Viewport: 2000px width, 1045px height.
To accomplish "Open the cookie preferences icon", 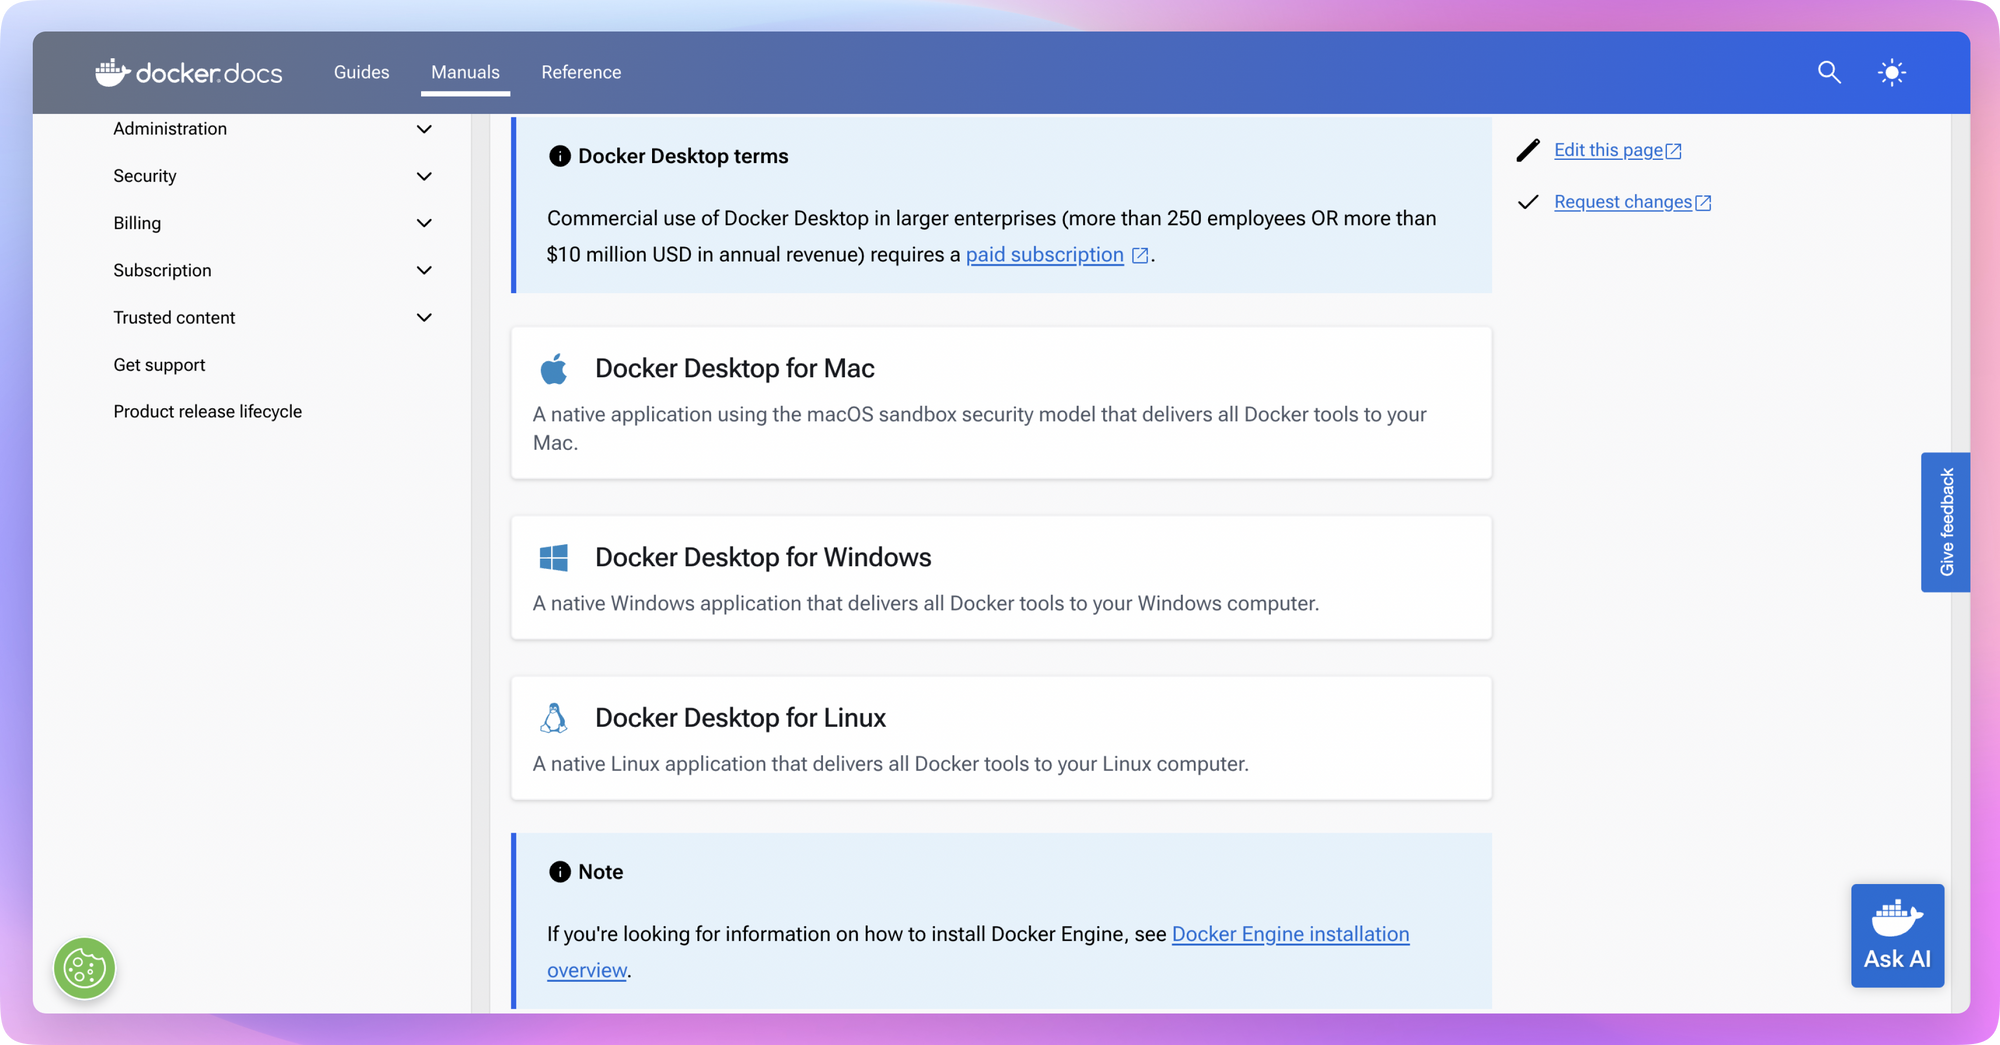I will click(85, 968).
